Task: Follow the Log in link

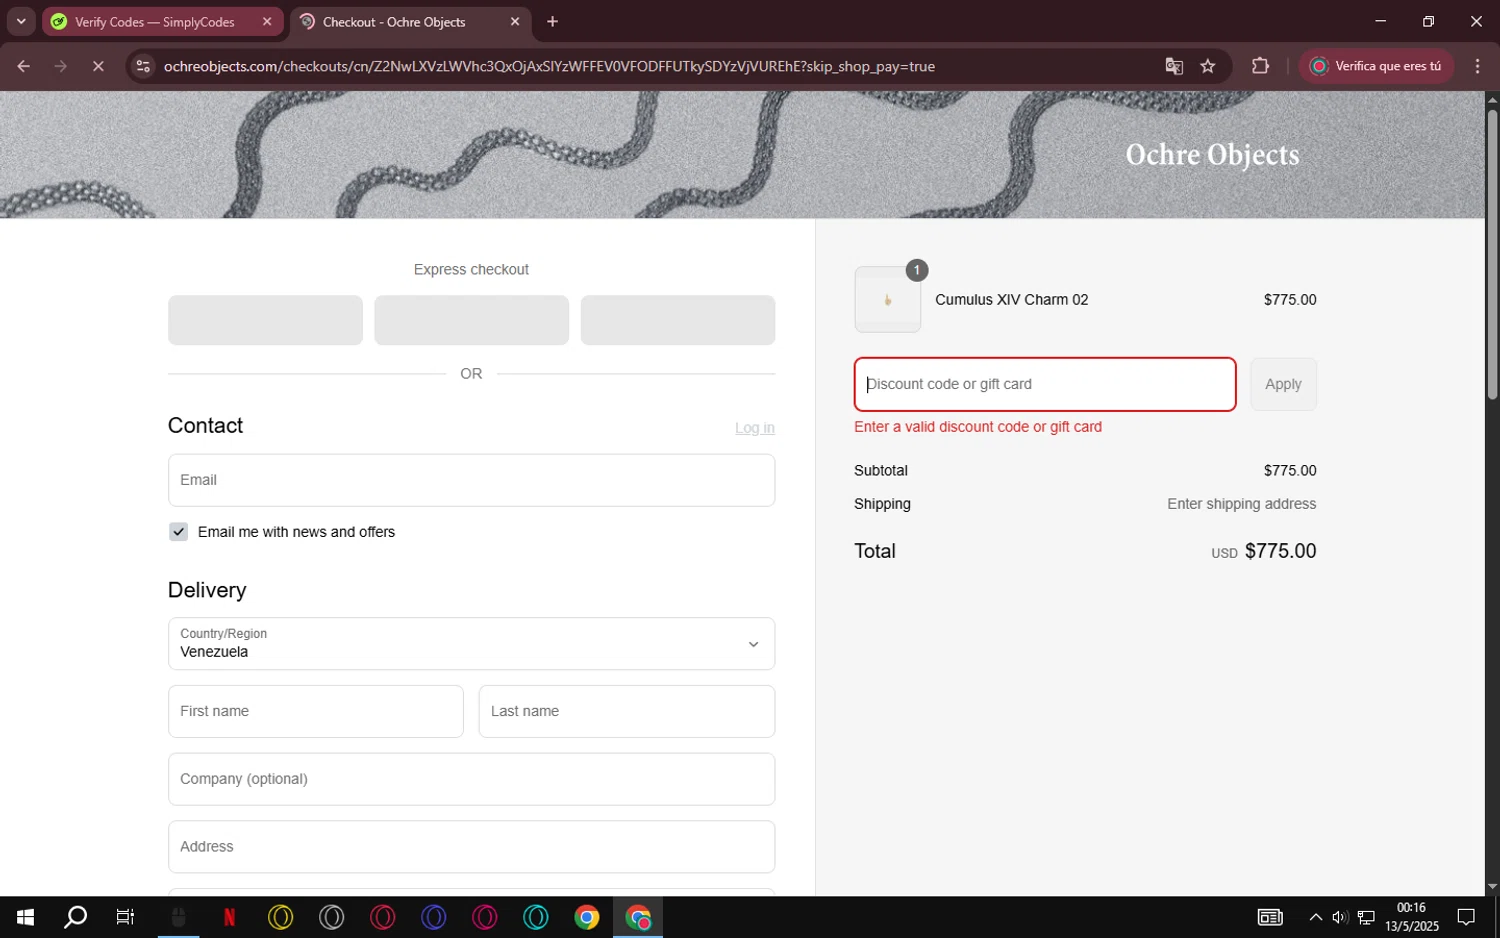Action: point(755,428)
